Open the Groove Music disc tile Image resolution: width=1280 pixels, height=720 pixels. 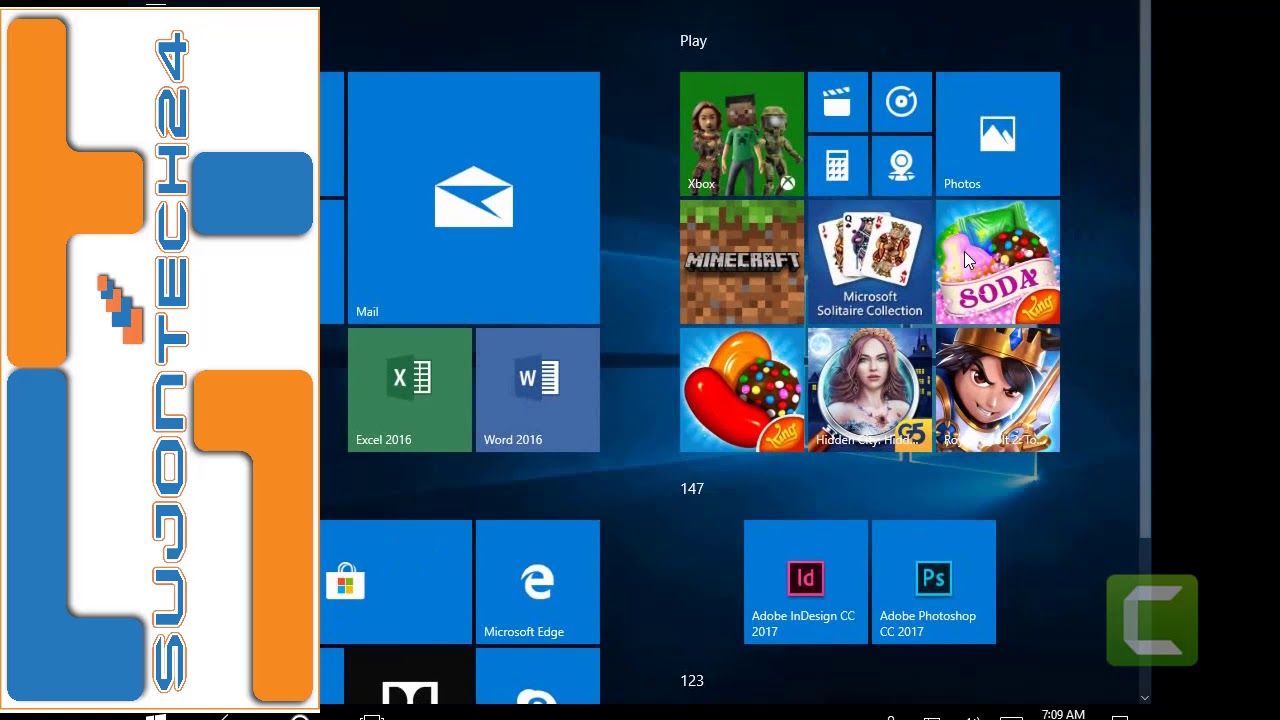[902, 102]
